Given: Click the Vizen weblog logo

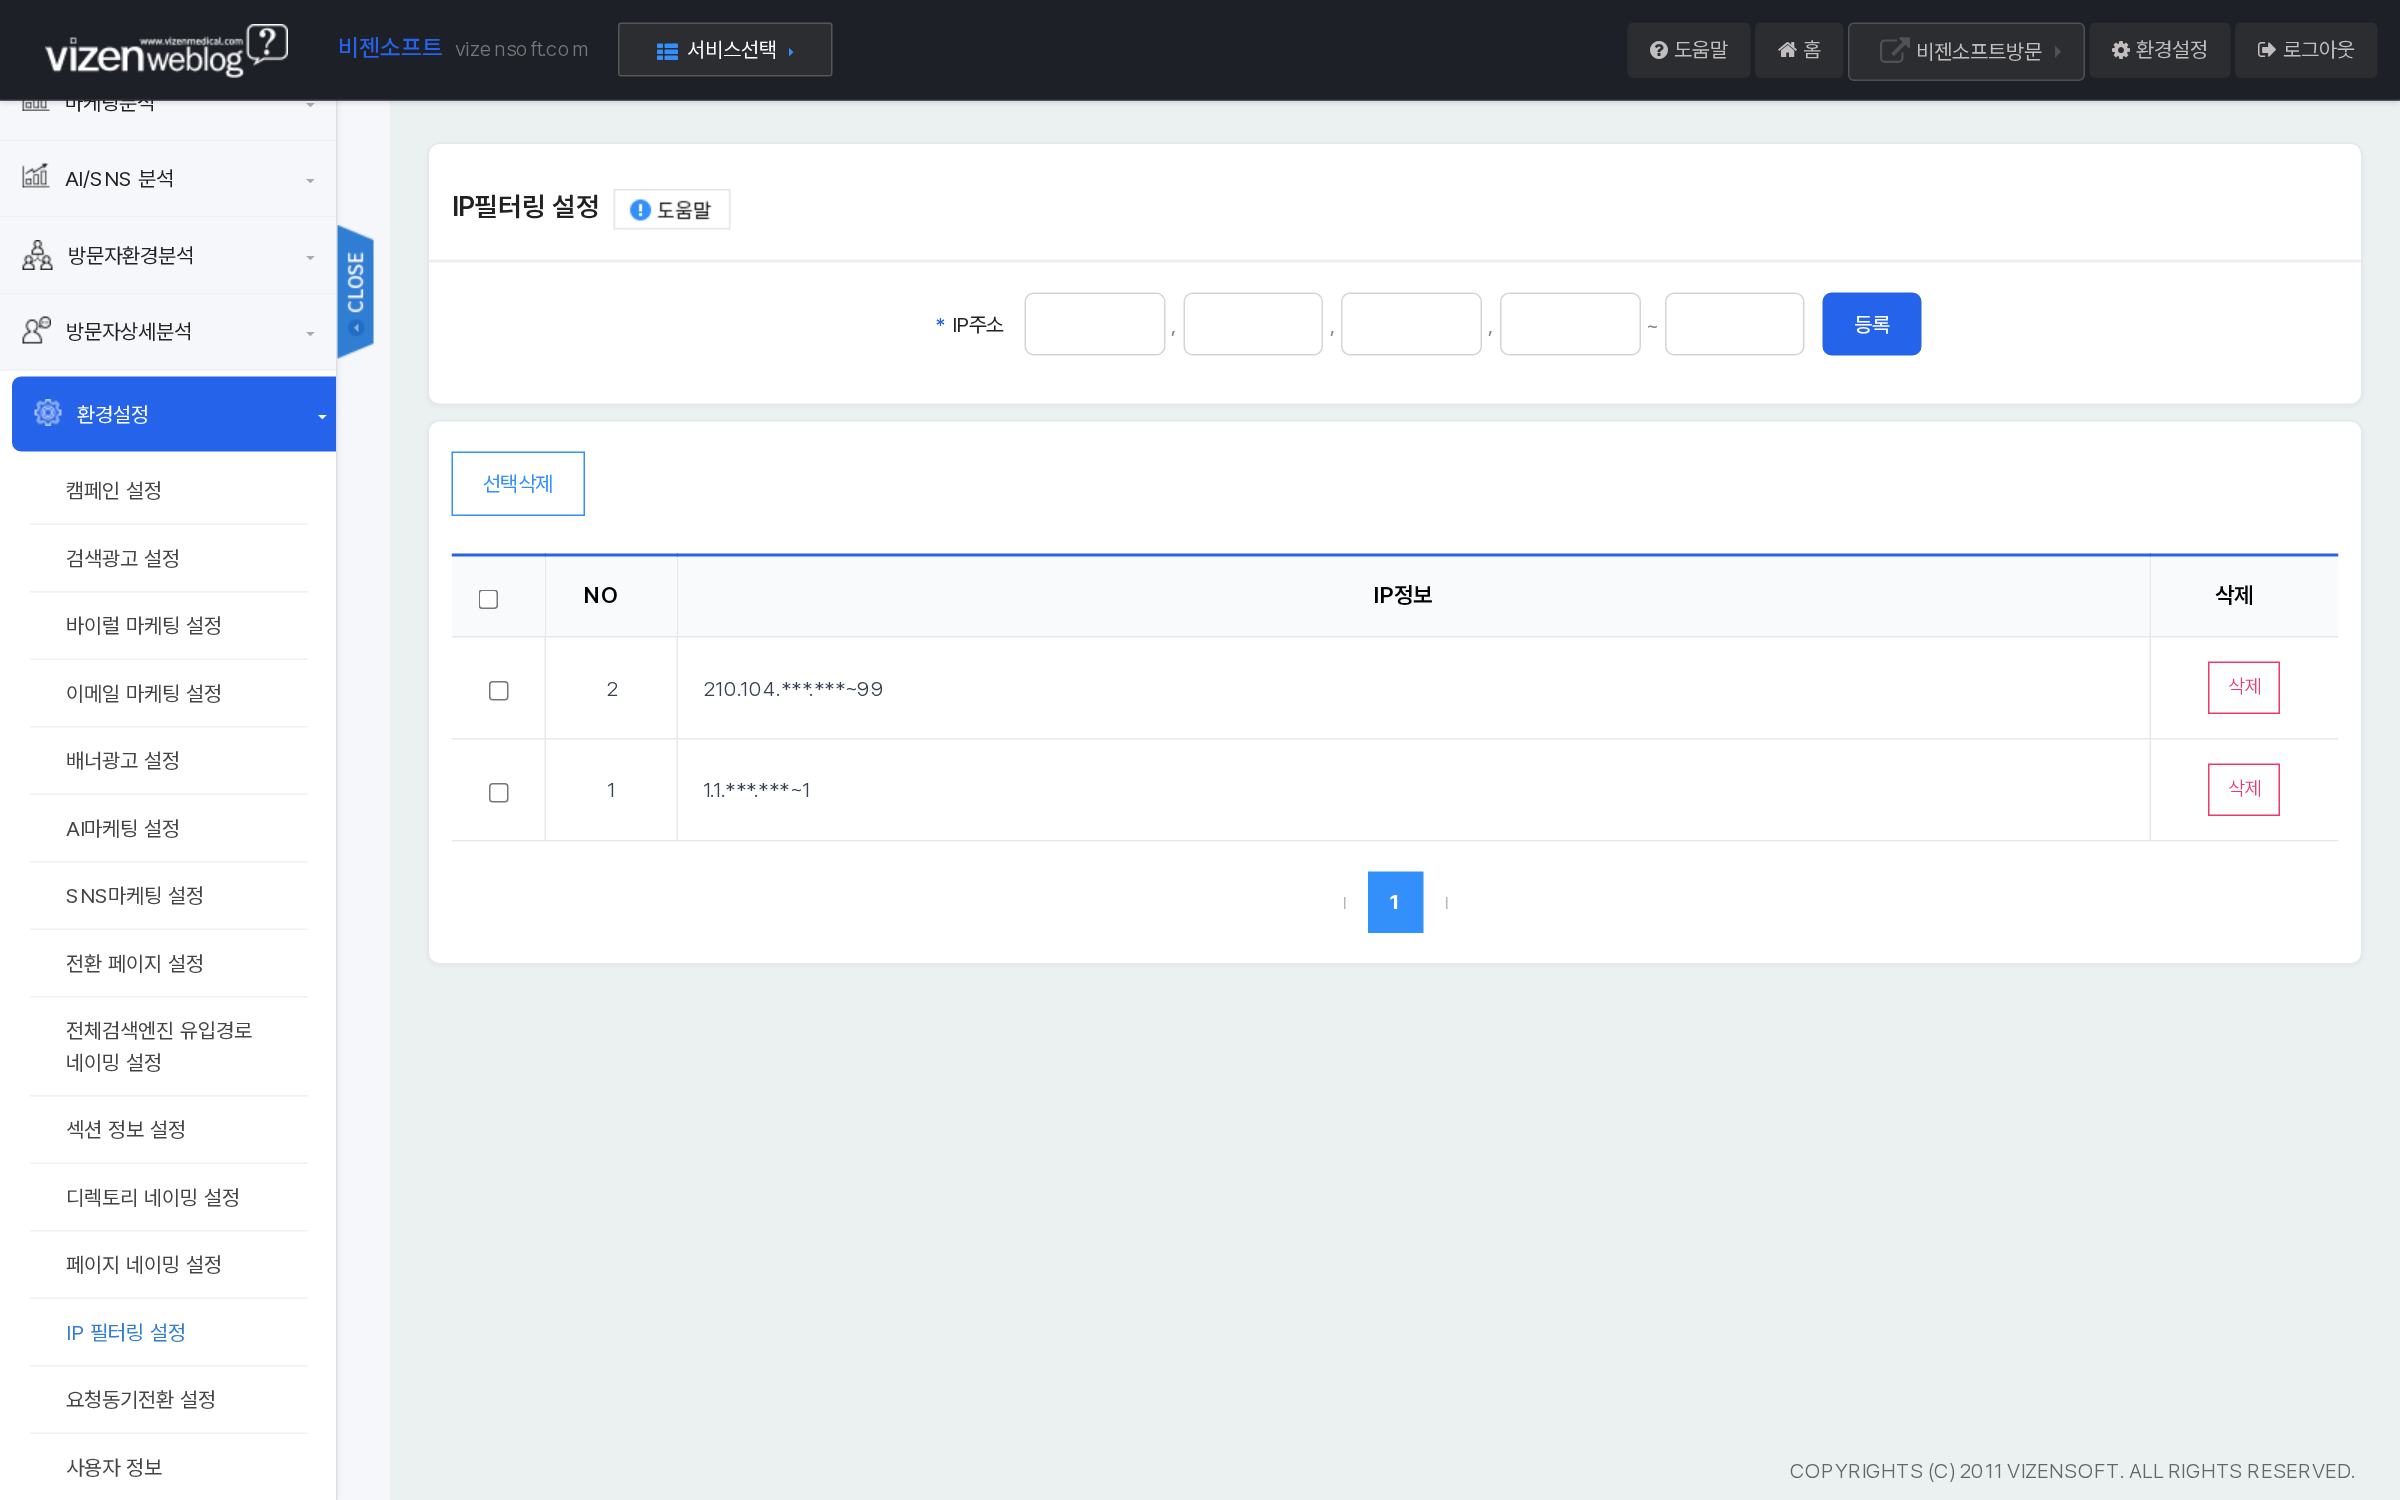Looking at the screenshot, I should [167, 50].
